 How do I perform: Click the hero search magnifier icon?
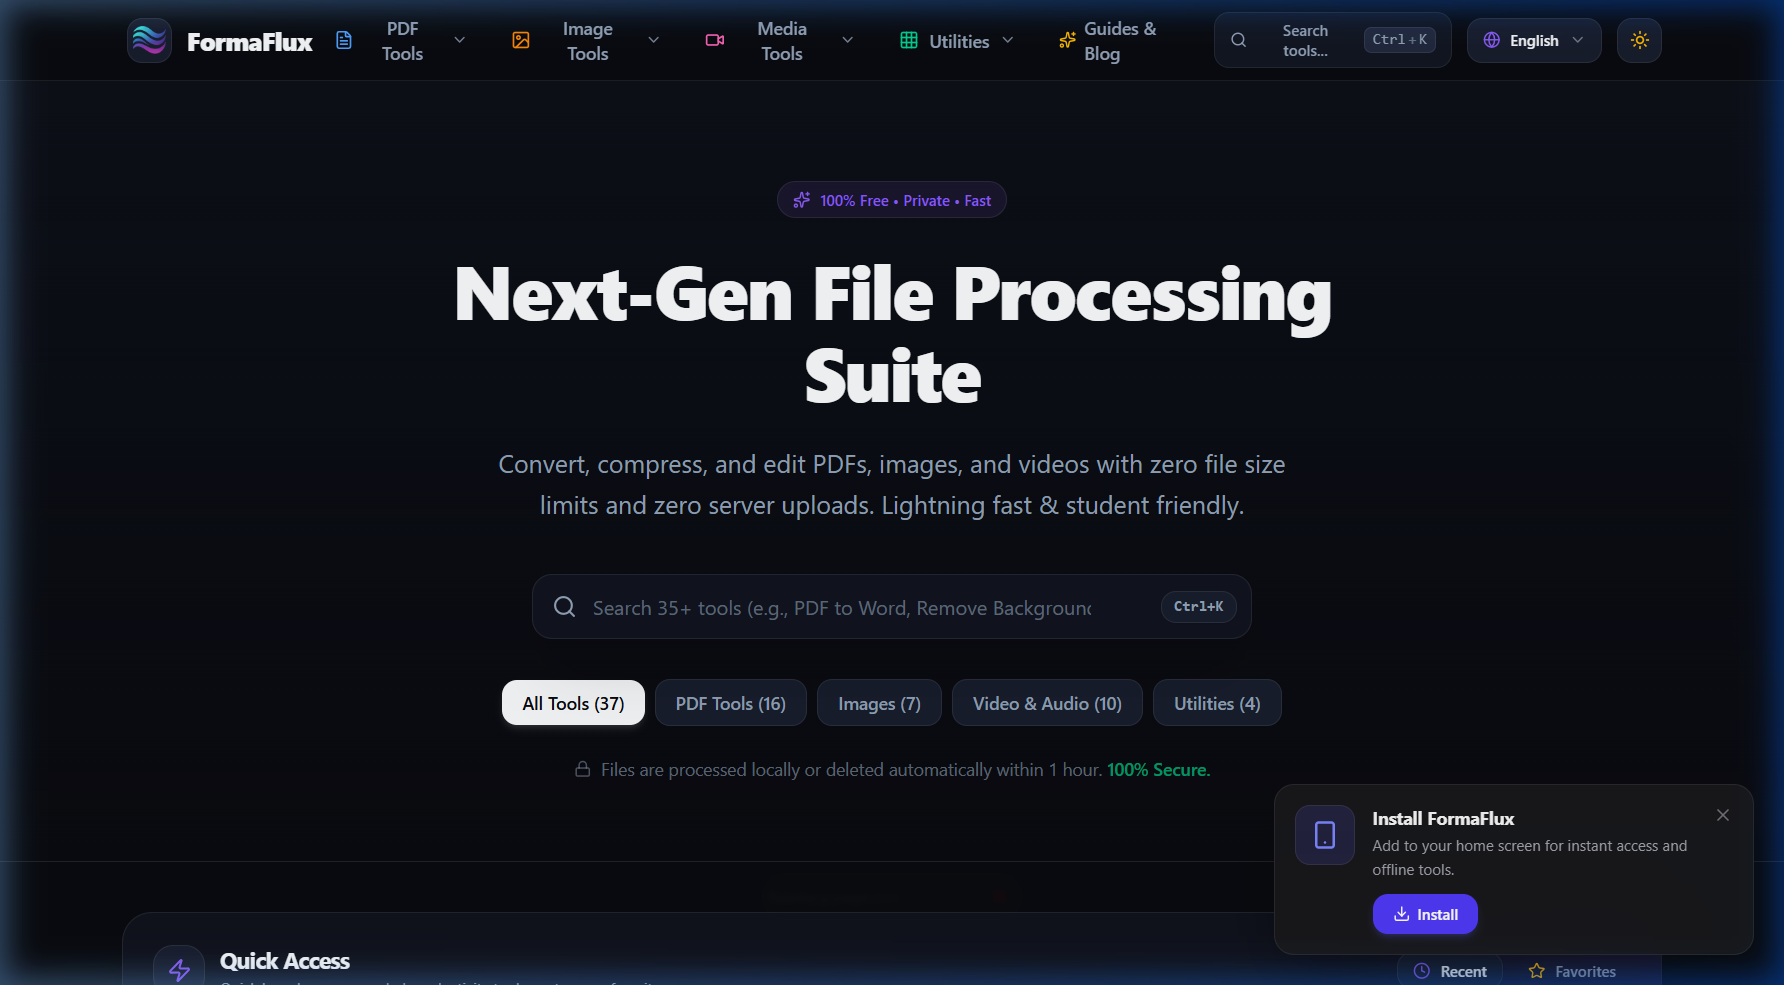[x=565, y=607]
